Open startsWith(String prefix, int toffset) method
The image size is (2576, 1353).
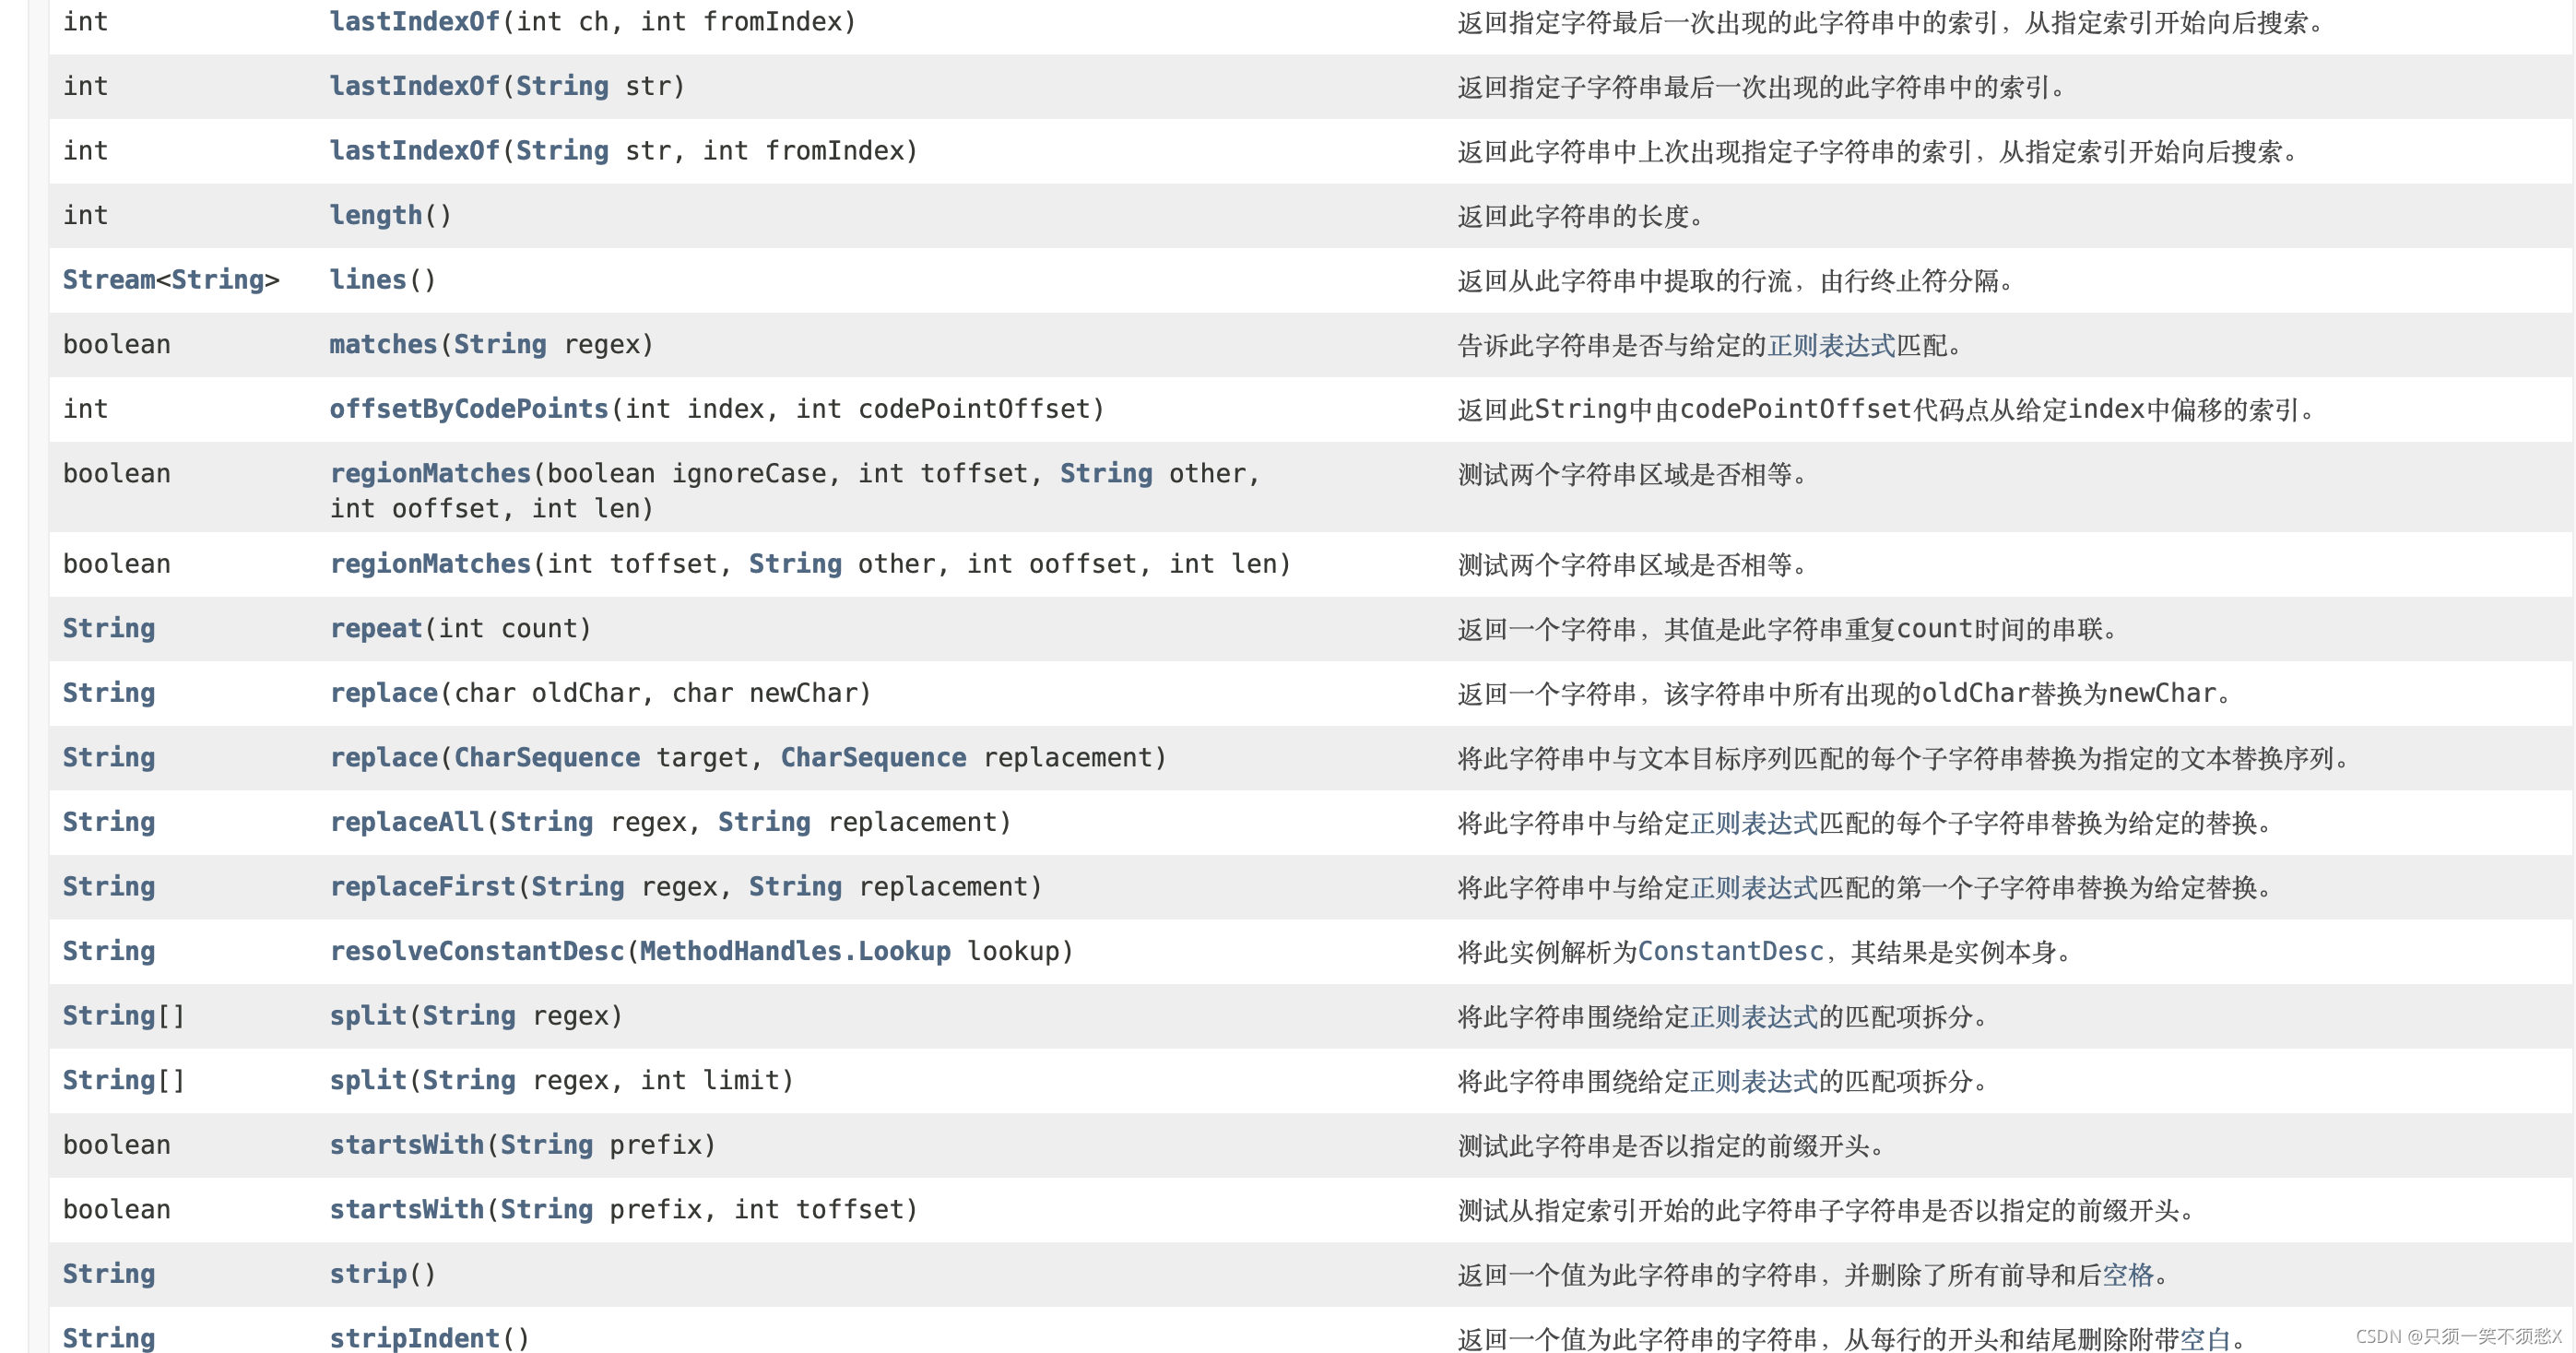[406, 1209]
